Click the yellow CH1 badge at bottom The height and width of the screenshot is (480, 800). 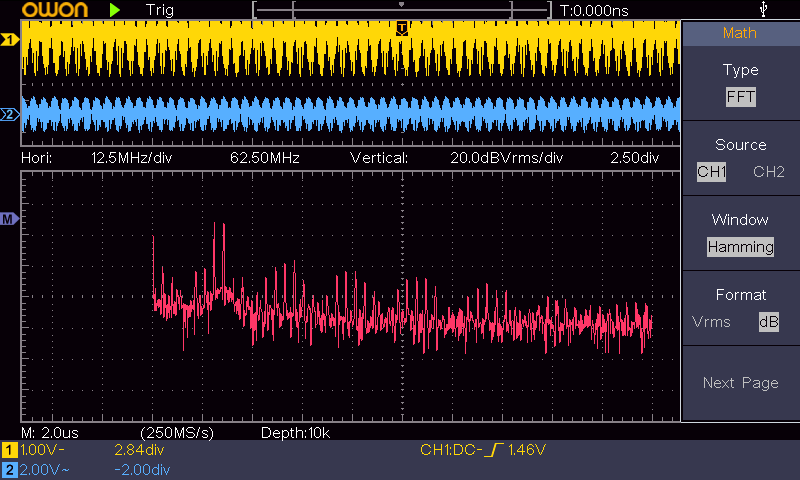[10, 450]
